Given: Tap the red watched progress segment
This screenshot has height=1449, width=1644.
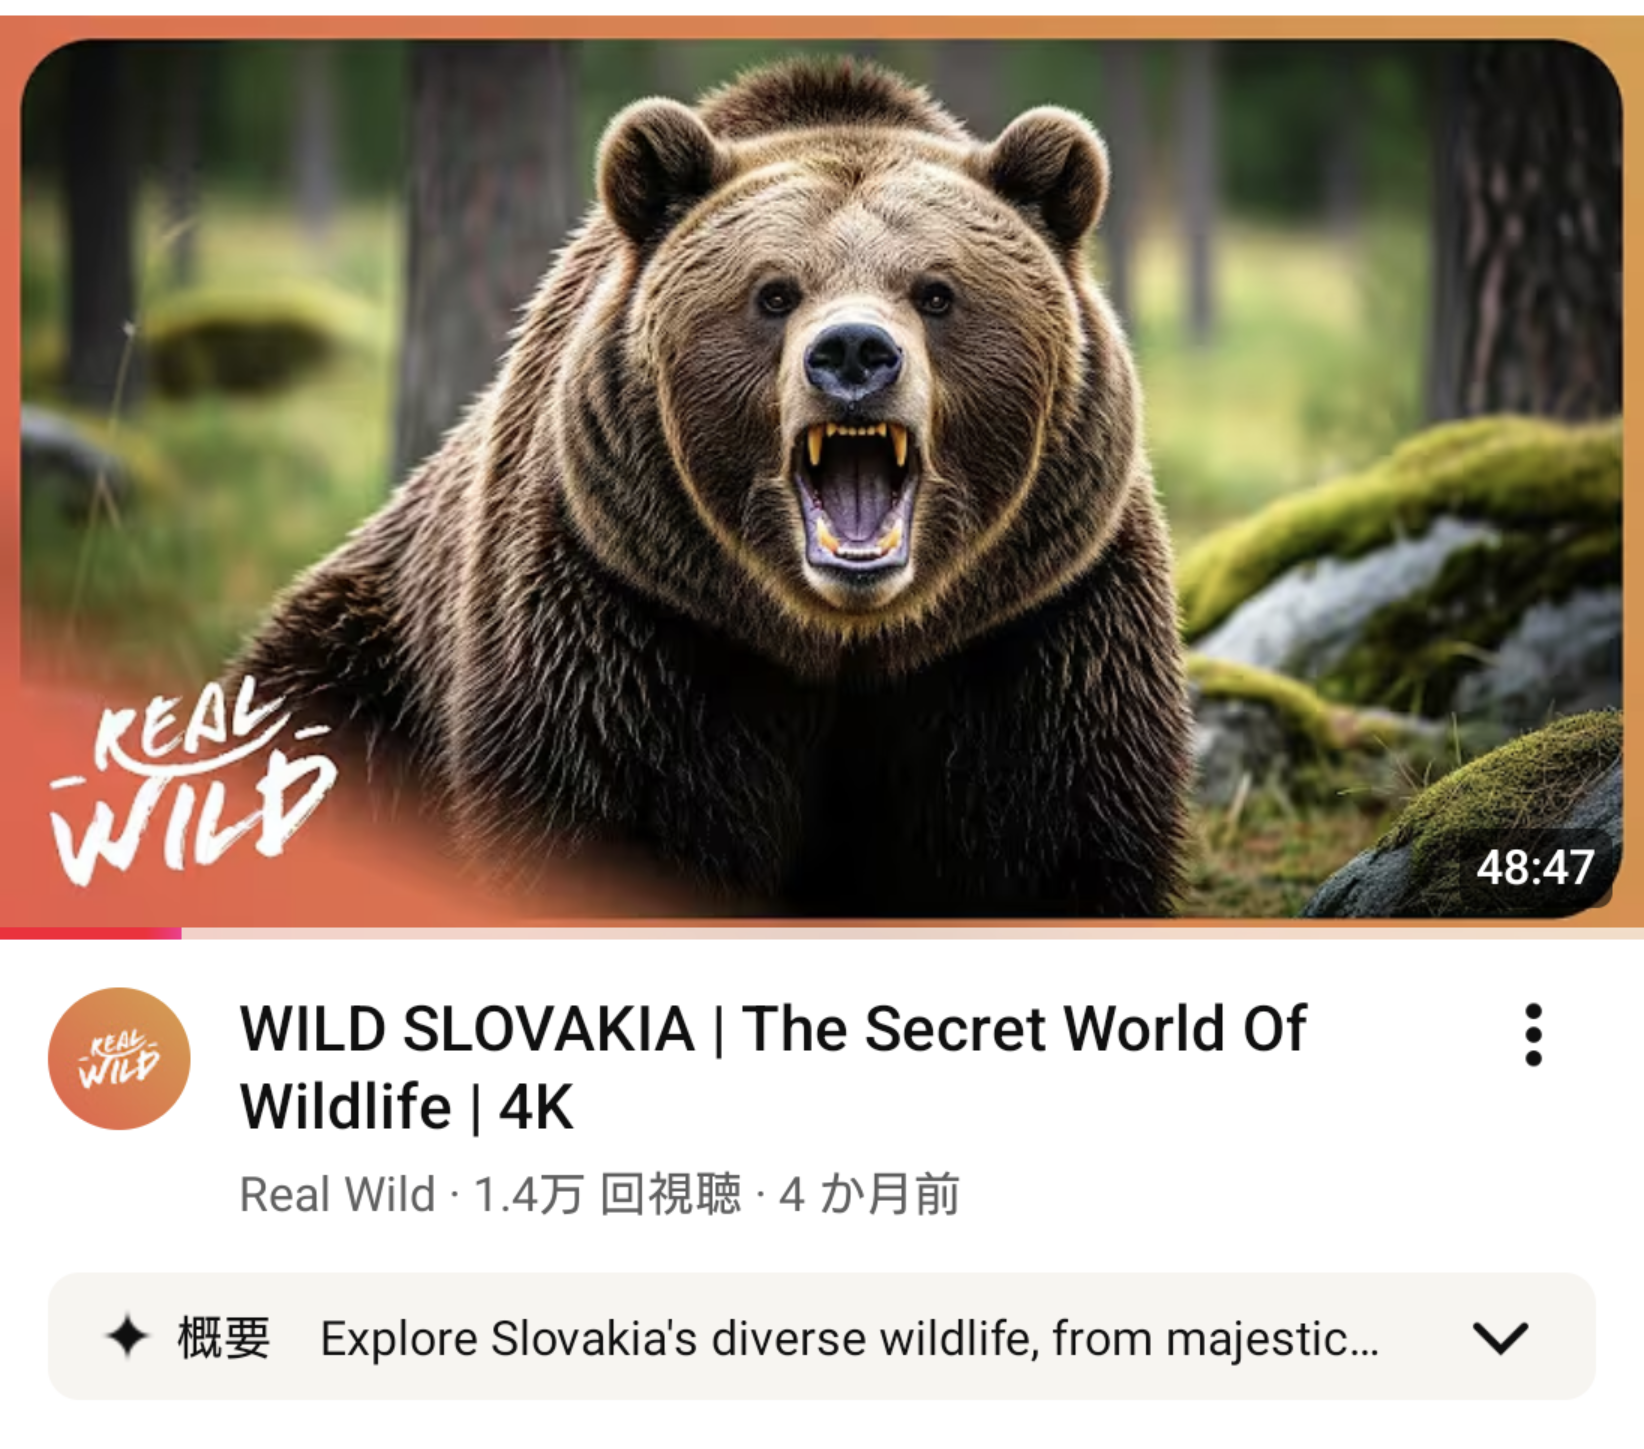Looking at the screenshot, I should coord(91,933).
